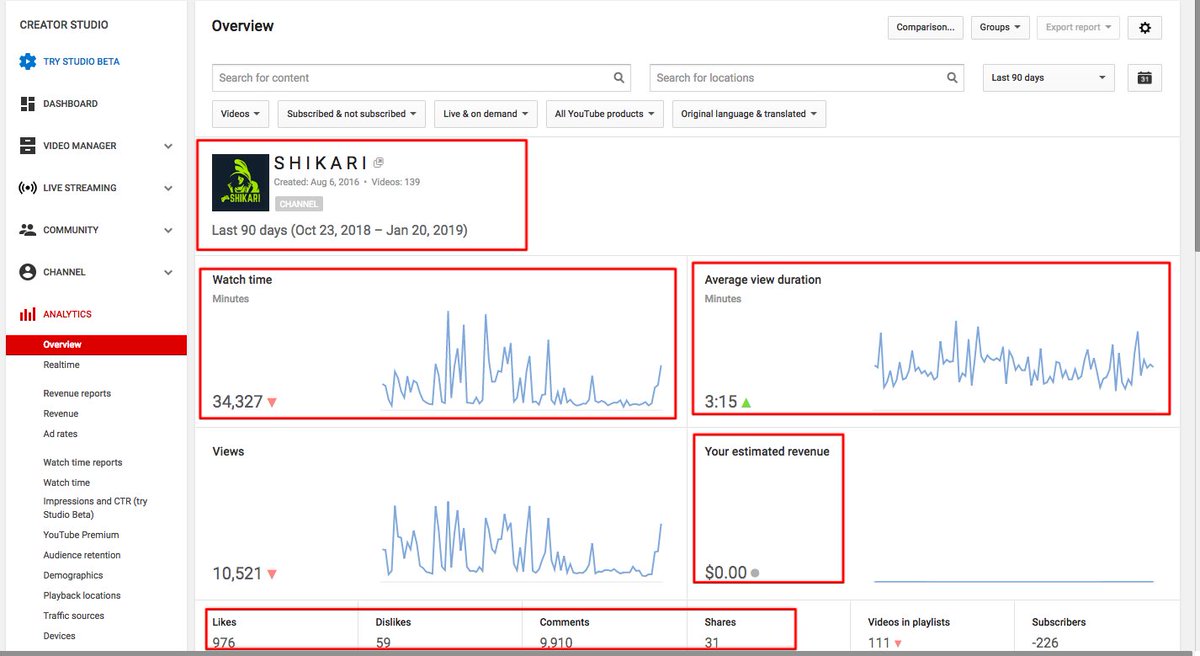This screenshot has height=656, width=1200.
Task: Open the Videos filter dropdown
Action: click(241, 114)
